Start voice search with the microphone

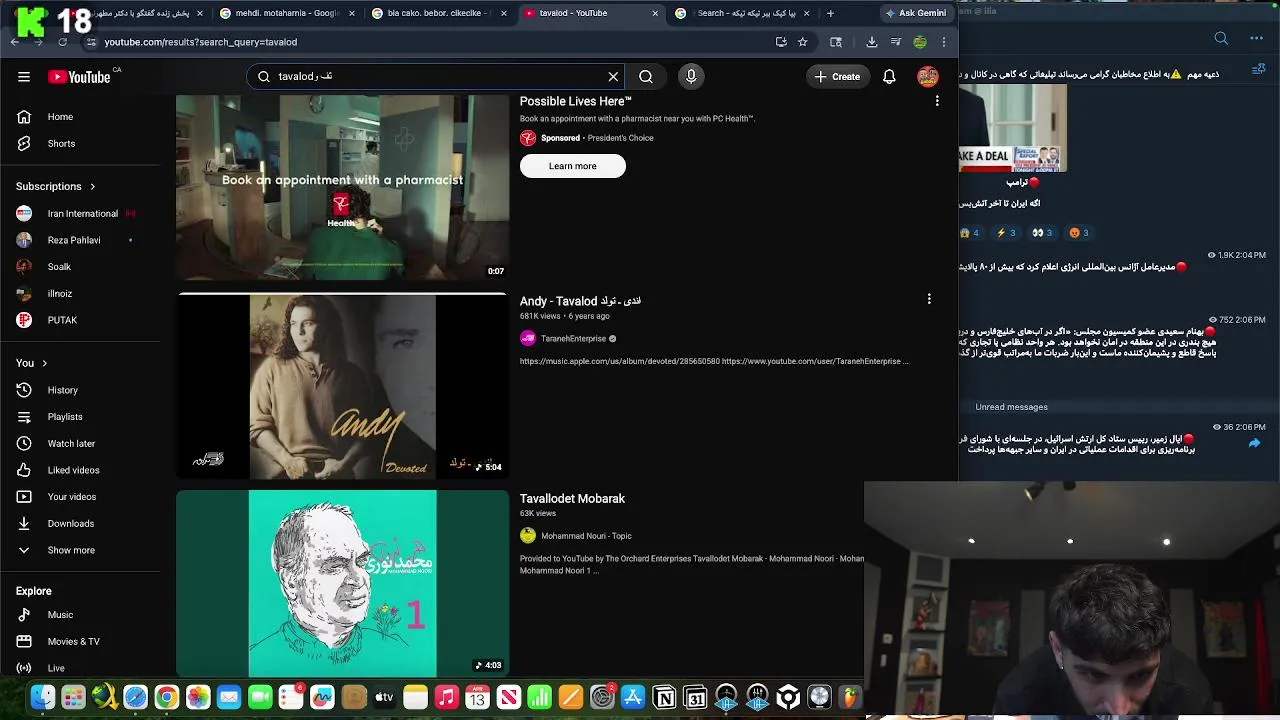tap(691, 76)
